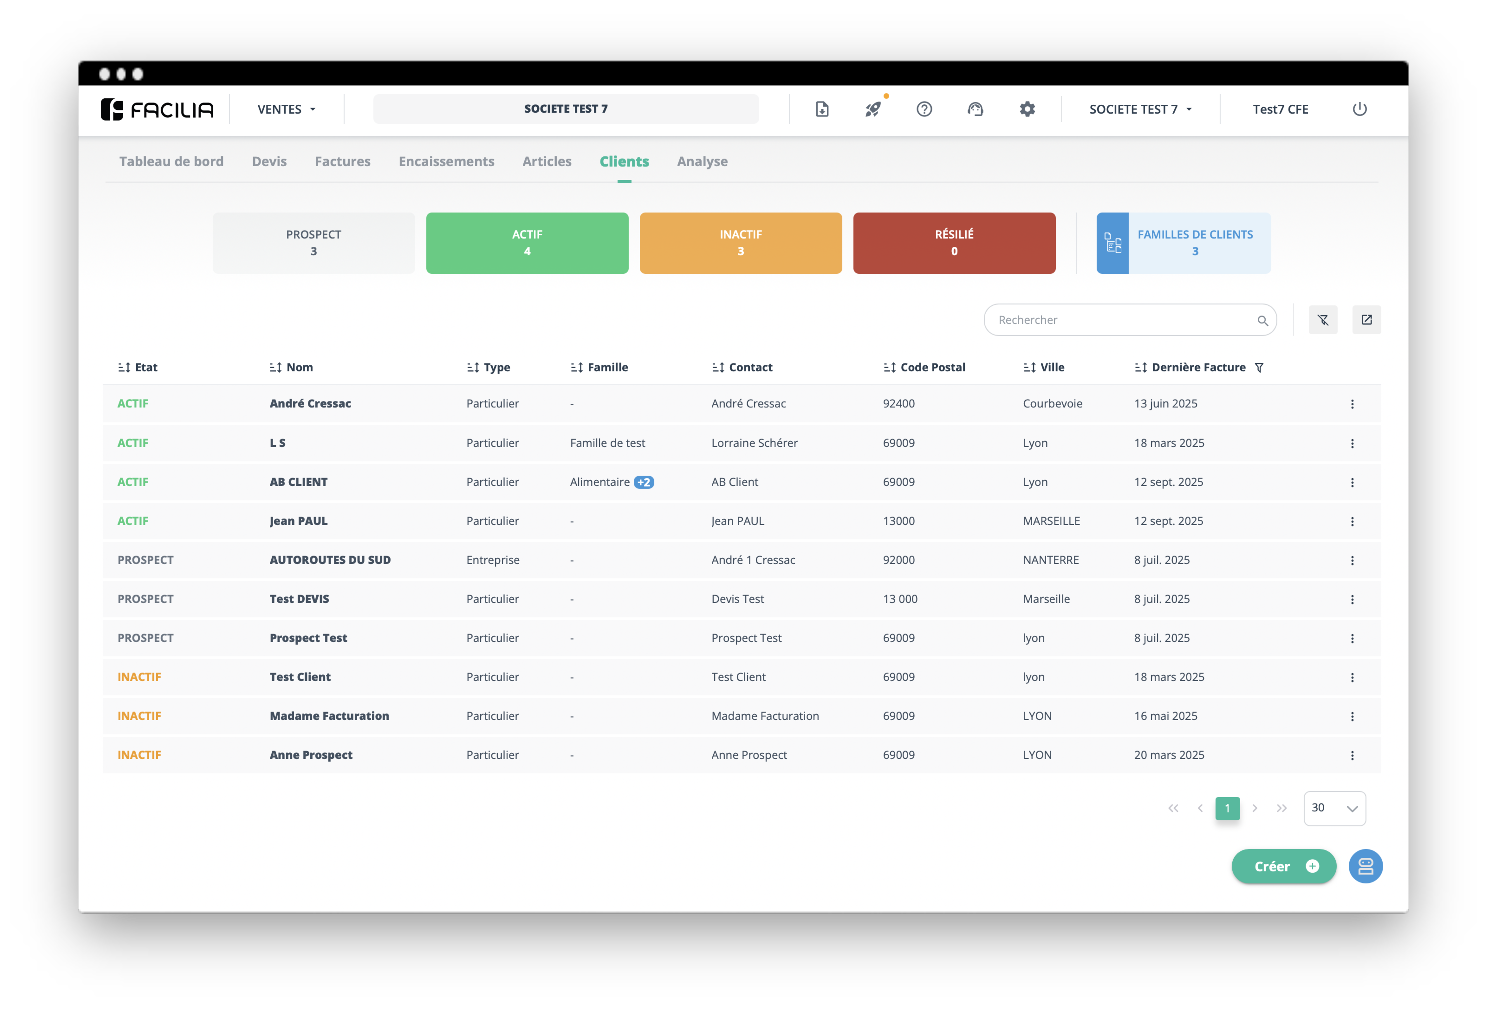
Task: Click the document download icon in header
Action: point(822,109)
